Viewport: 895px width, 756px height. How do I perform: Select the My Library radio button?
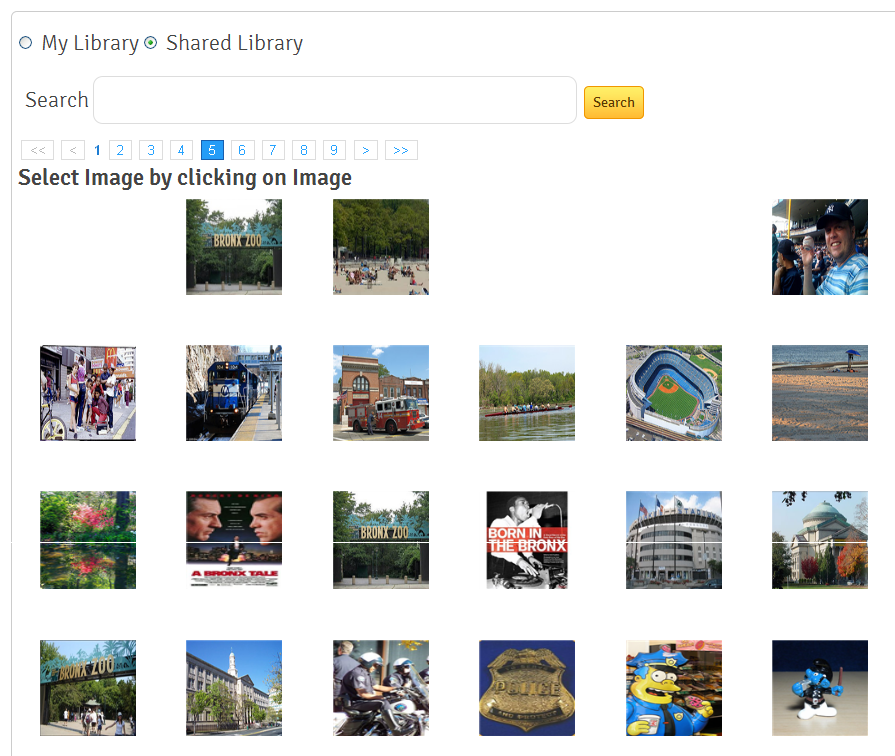(26, 43)
